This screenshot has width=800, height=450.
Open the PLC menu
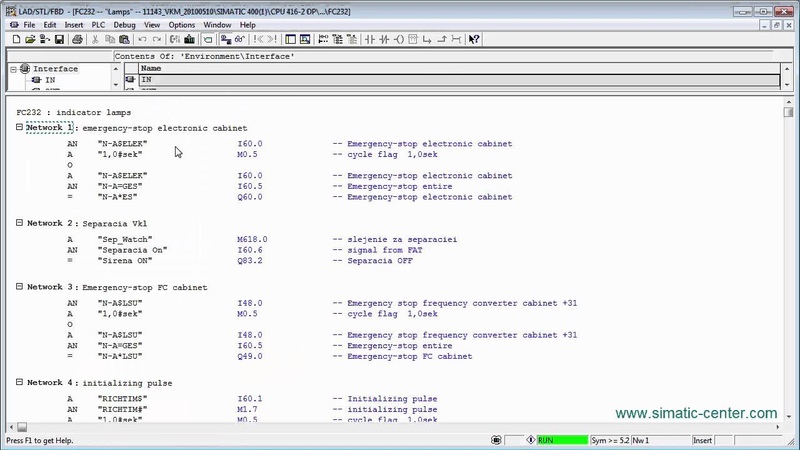coord(98,25)
